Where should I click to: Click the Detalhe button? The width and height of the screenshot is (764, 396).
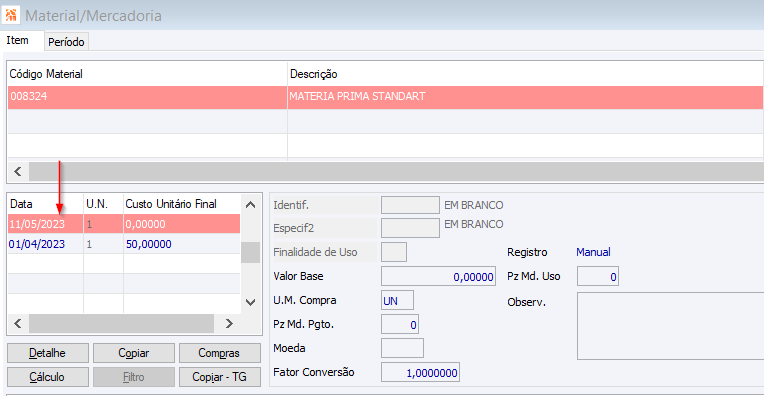tap(48, 353)
